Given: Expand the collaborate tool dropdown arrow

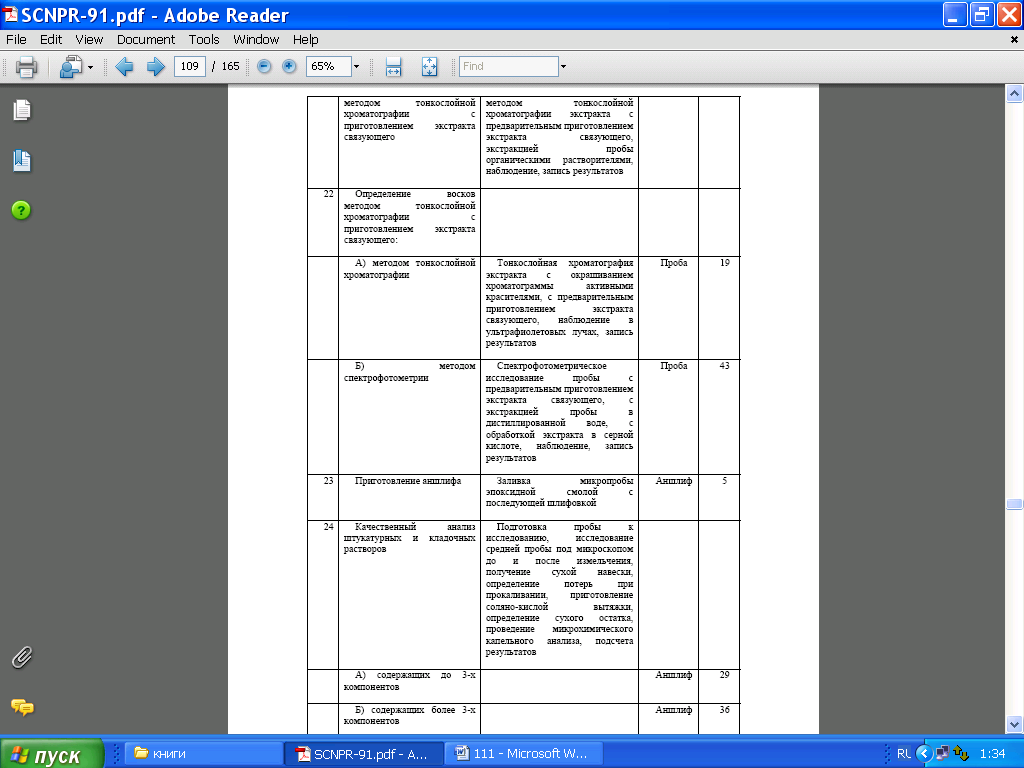Looking at the screenshot, I should (x=90, y=67).
